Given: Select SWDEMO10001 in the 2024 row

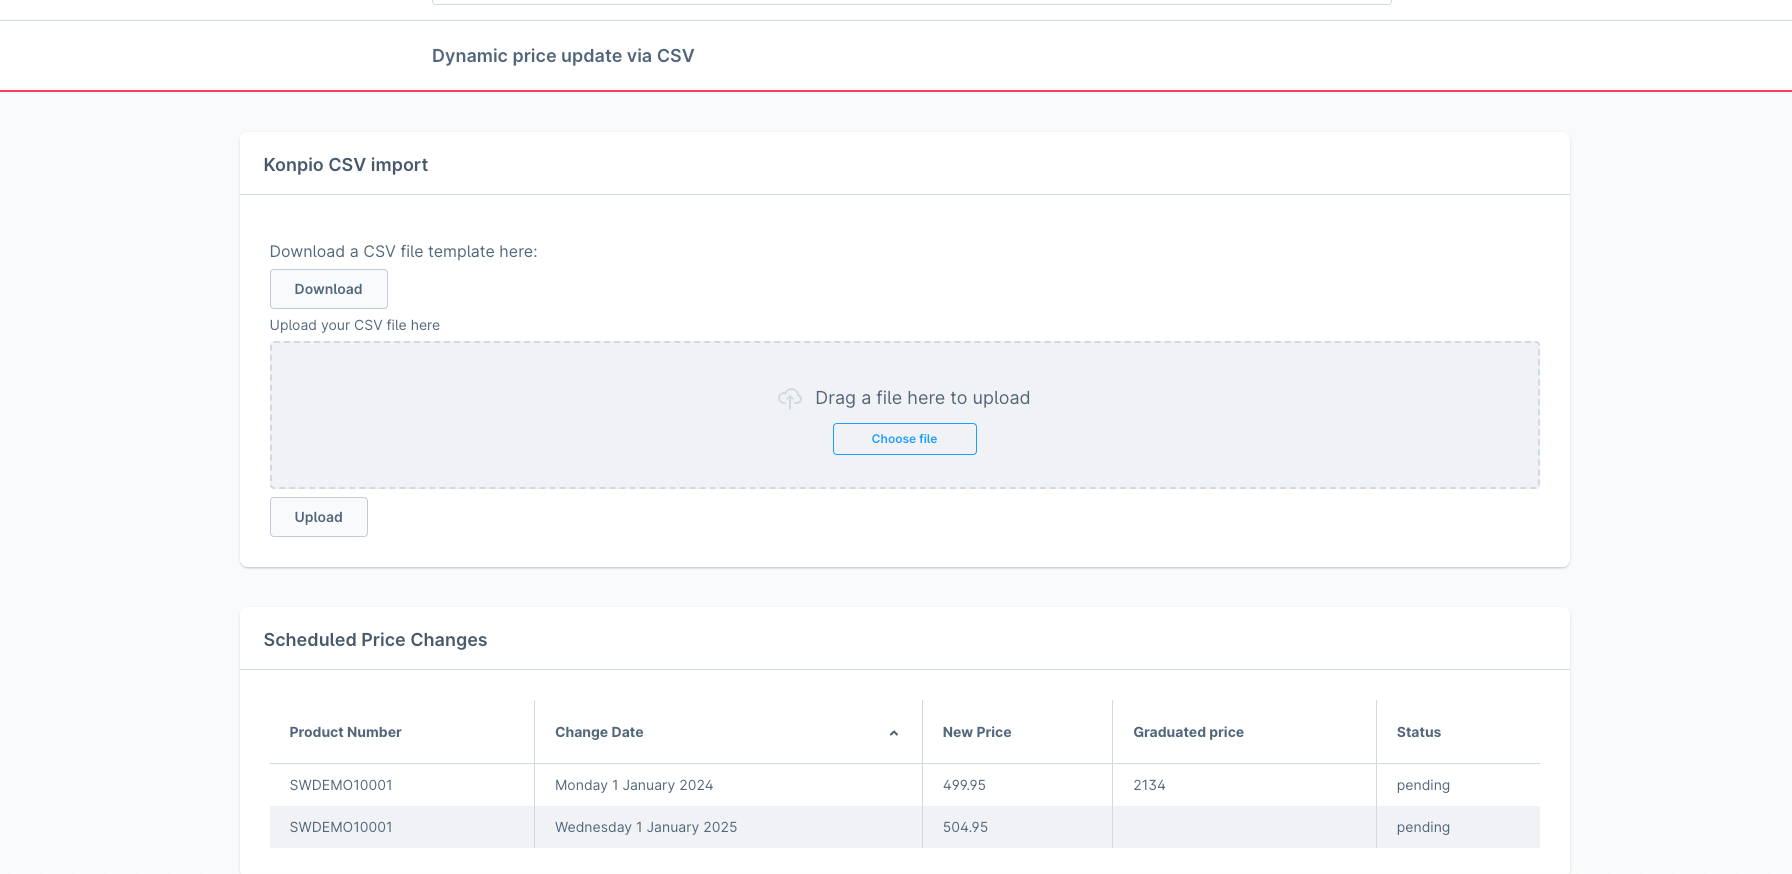Looking at the screenshot, I should click(341, 785).
